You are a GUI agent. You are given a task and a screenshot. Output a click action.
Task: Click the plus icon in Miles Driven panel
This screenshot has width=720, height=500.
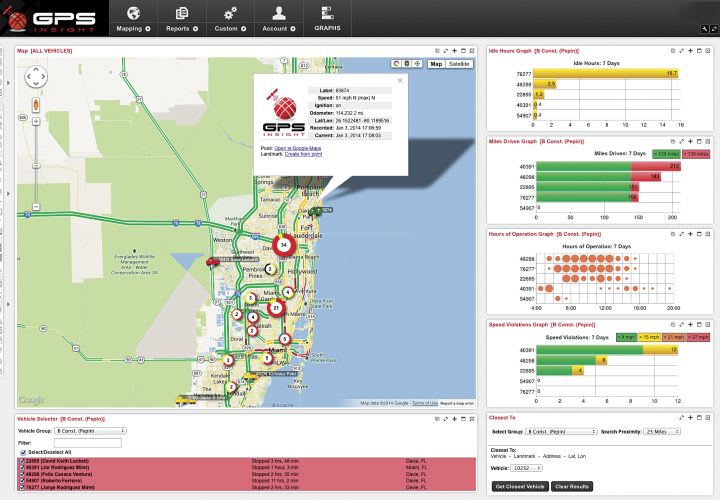[690, 141]
